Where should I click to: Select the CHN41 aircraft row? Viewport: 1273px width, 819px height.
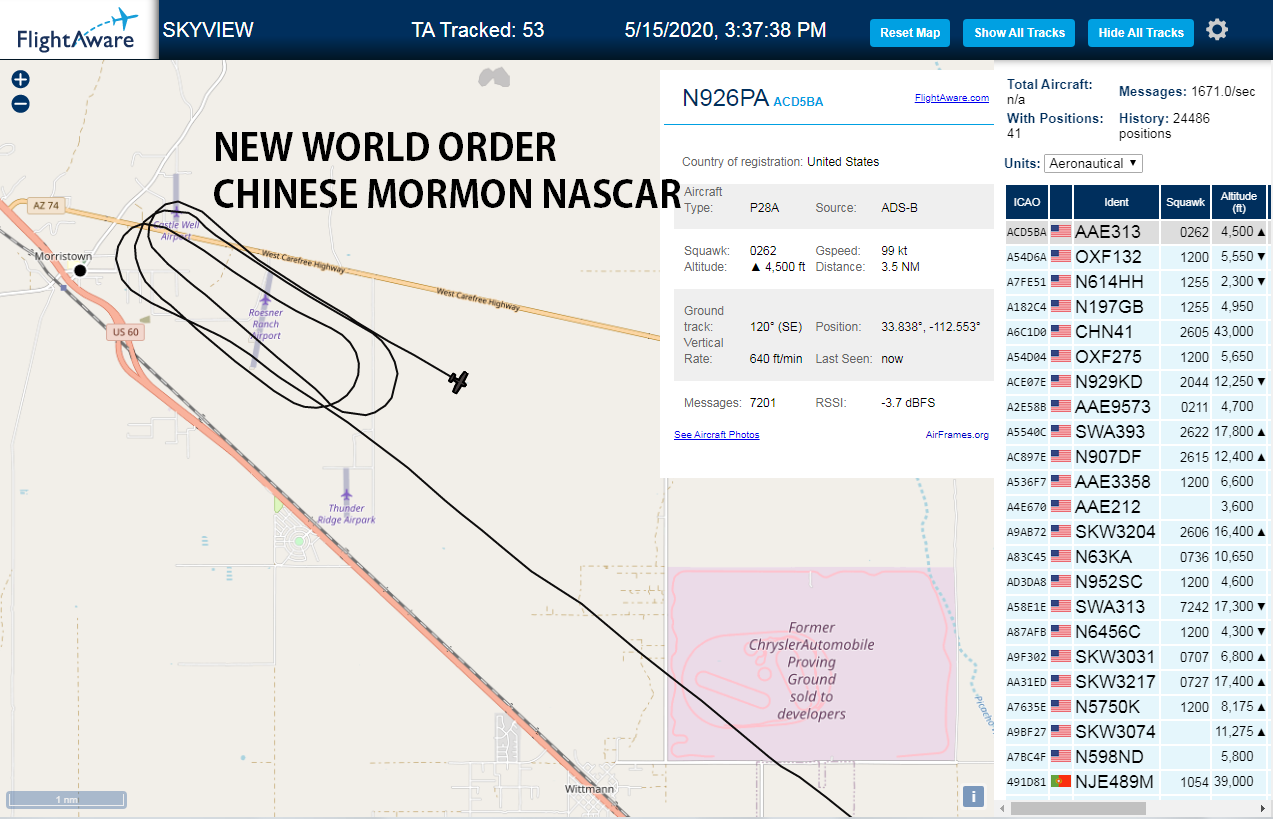point(1137,332)
